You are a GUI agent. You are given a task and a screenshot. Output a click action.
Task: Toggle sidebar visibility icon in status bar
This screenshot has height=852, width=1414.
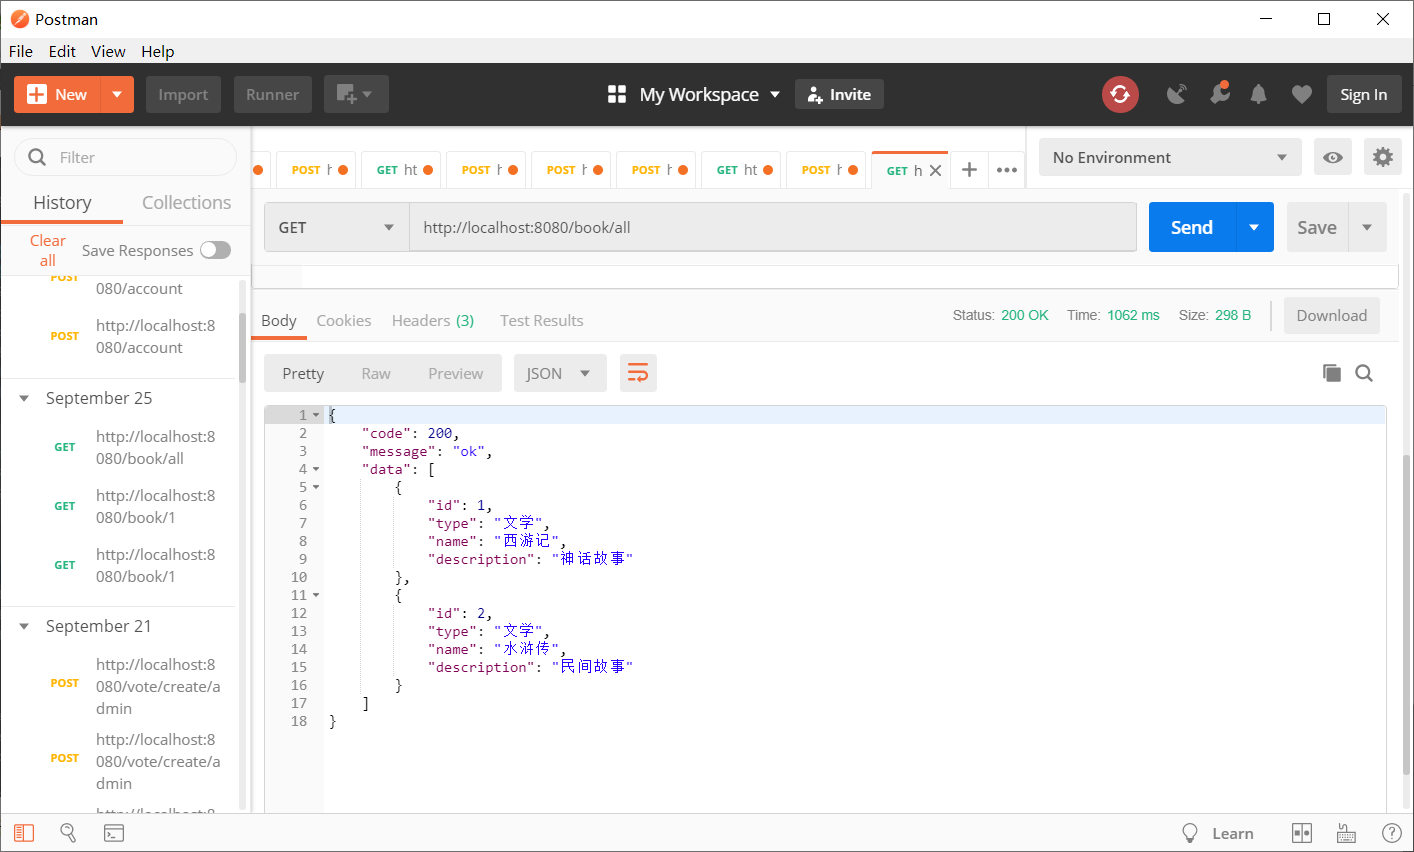(x=24, y=833)
